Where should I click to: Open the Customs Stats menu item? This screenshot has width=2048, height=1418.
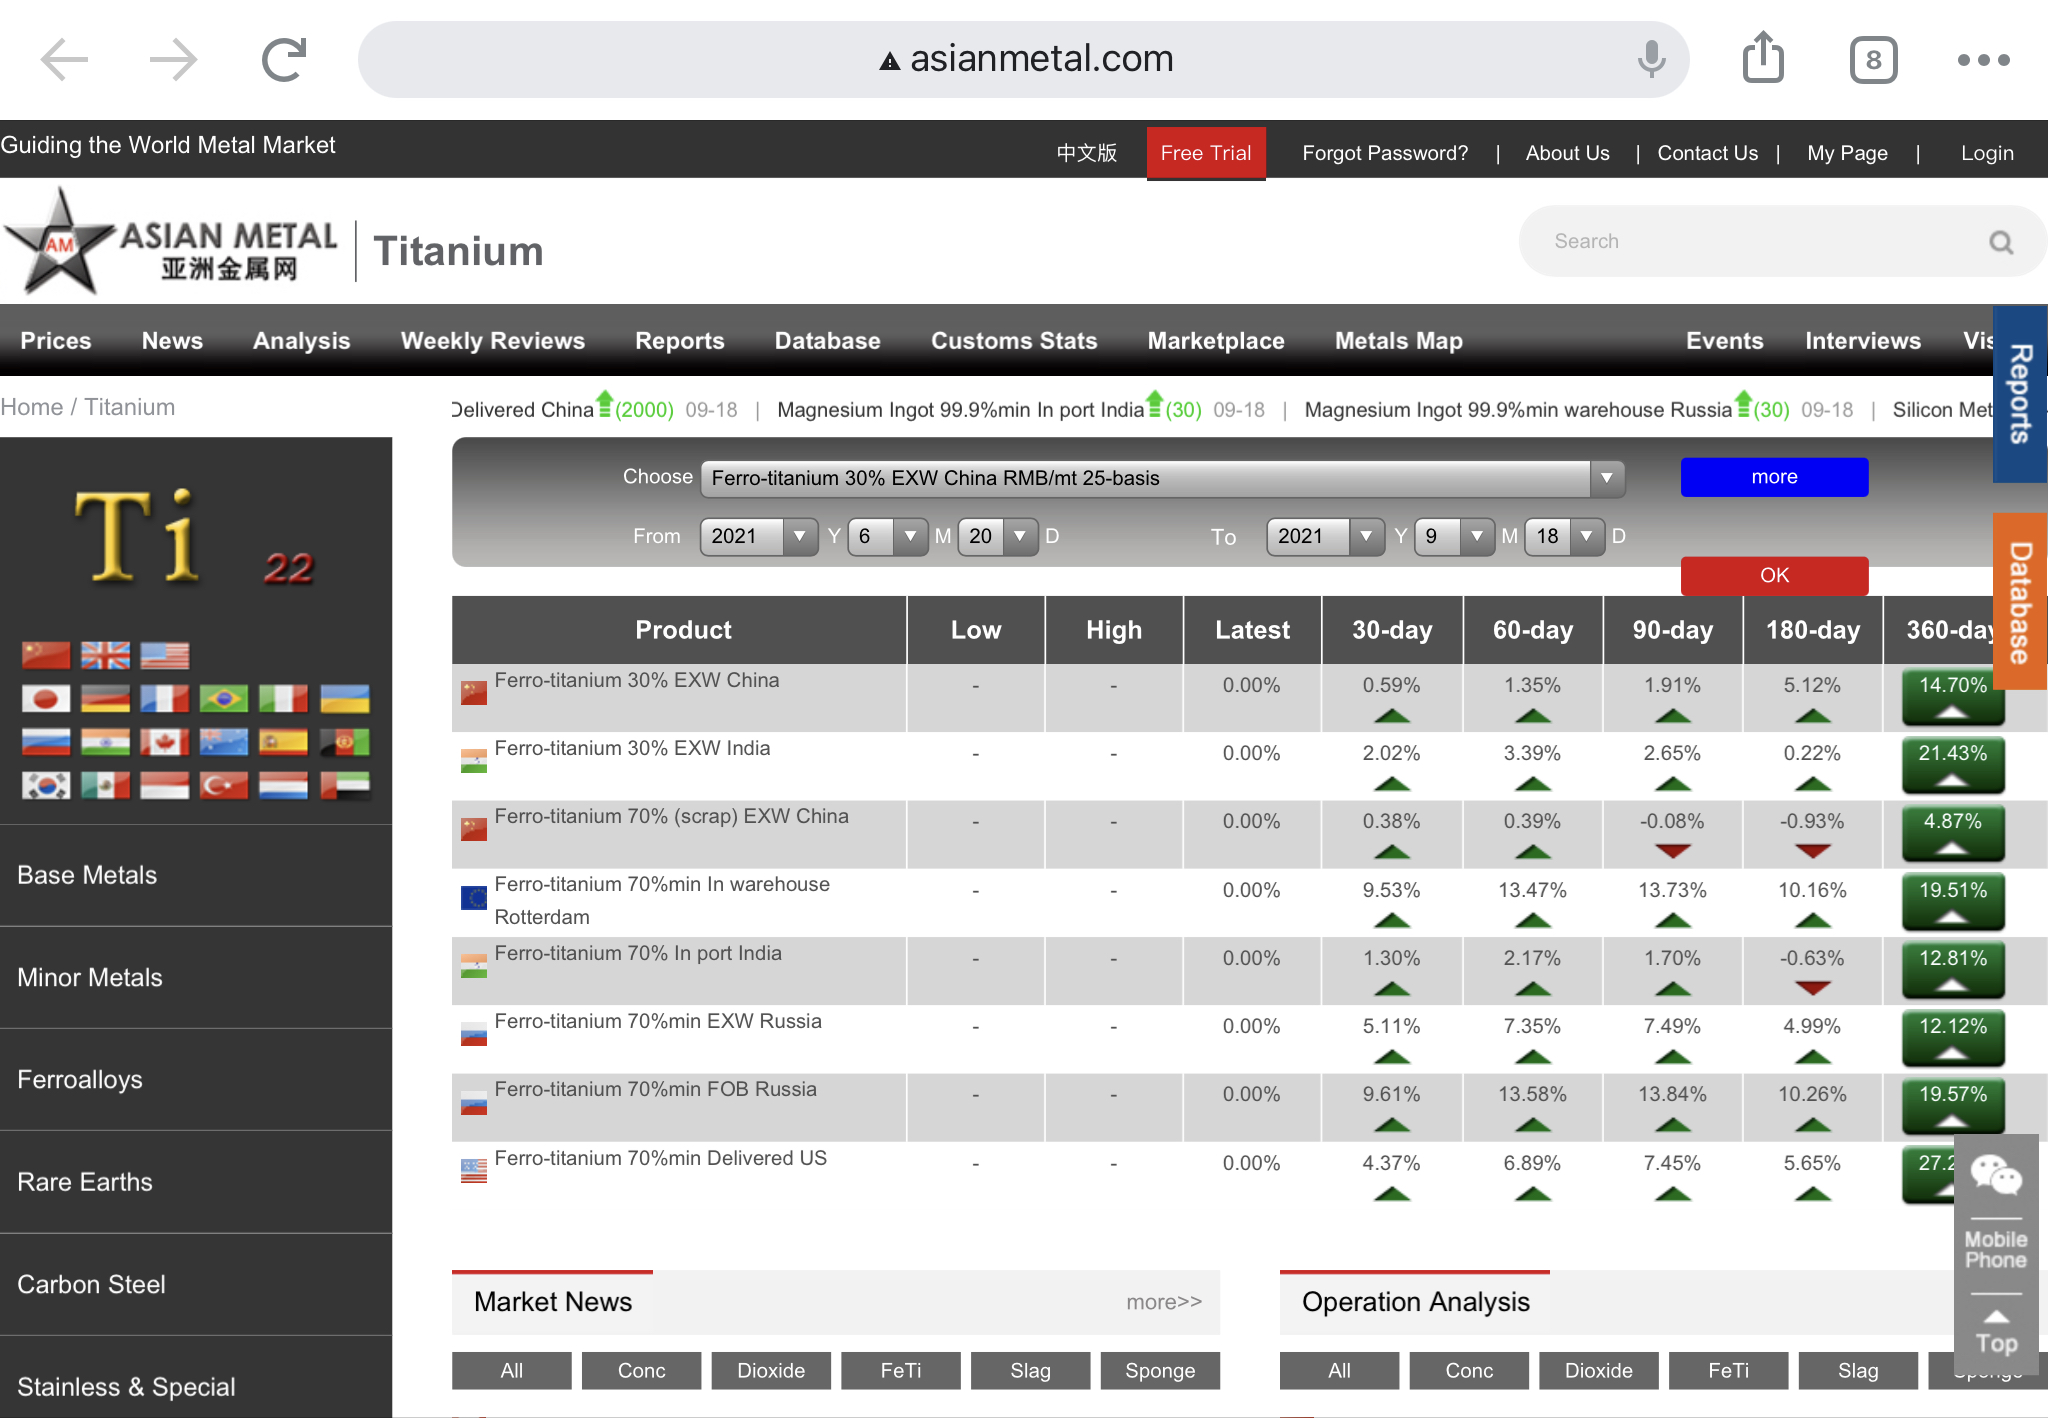tap(1014, 341)
